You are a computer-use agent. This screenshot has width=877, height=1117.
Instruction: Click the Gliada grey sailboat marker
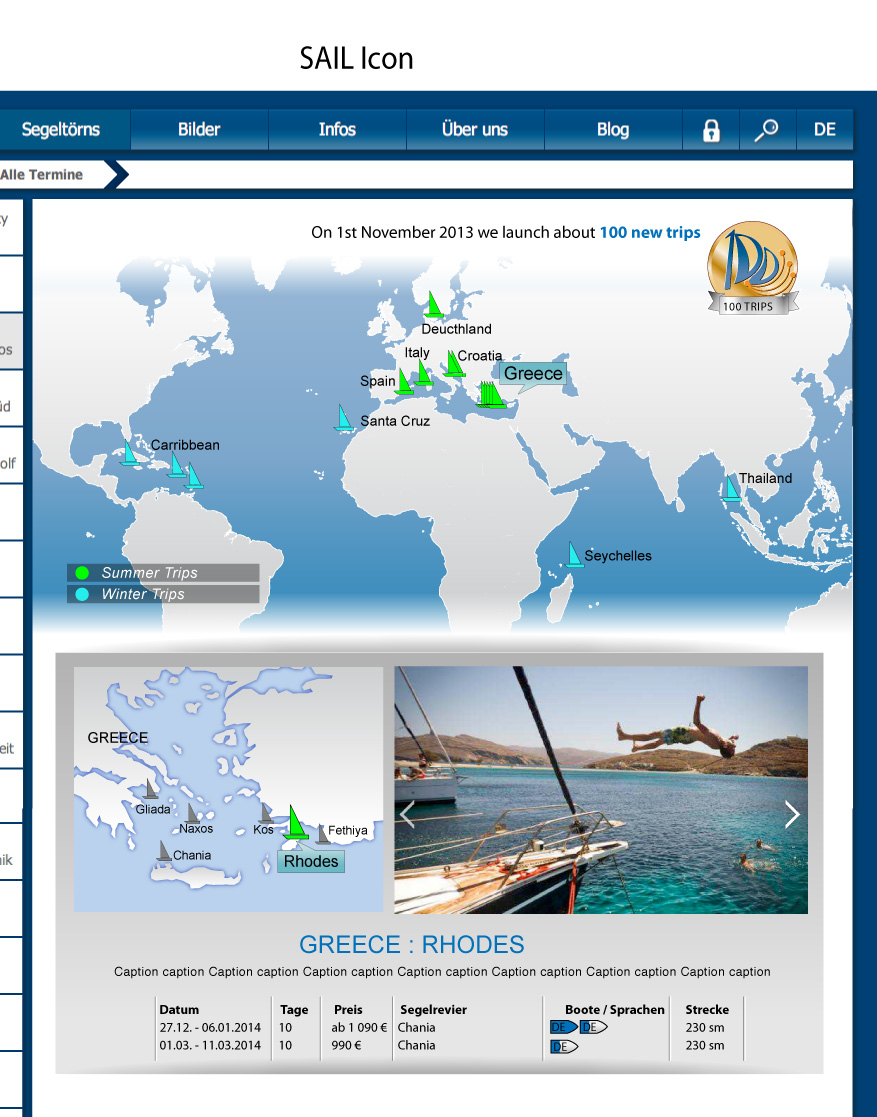[x=150, y=789]
